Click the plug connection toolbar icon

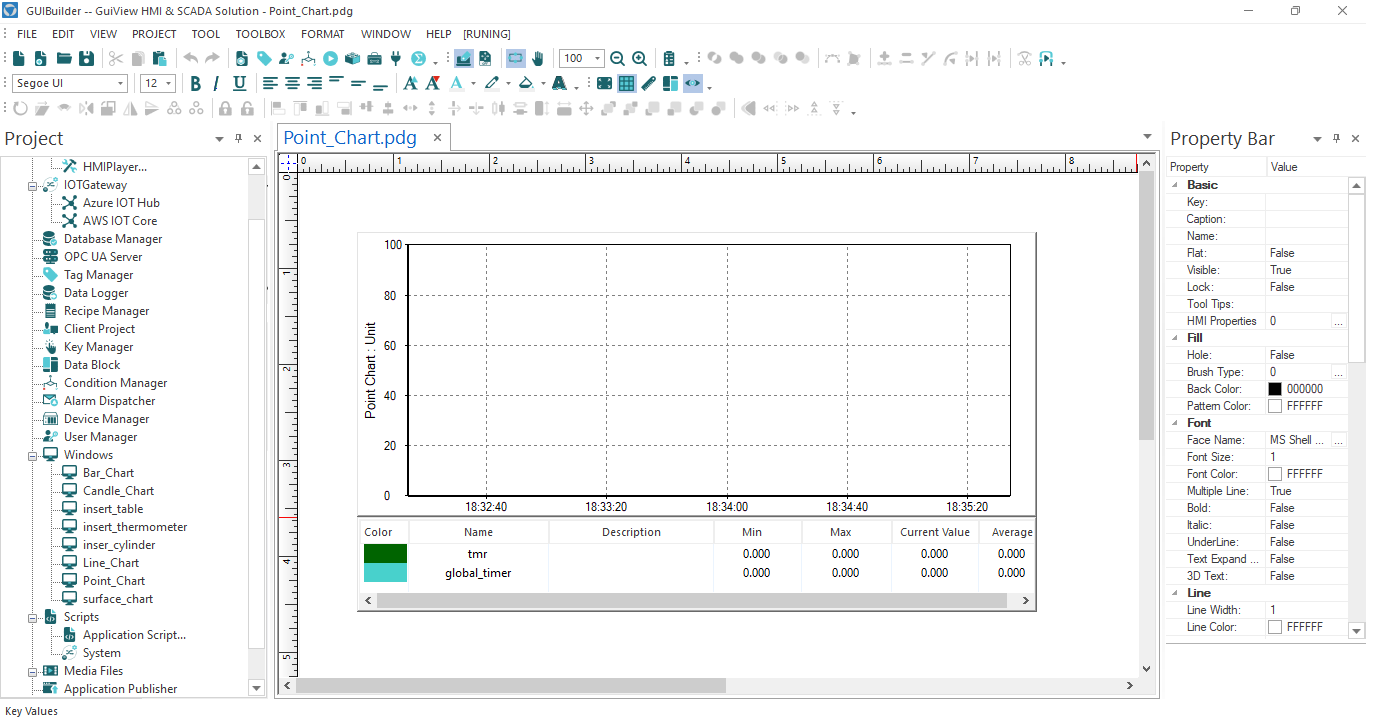(x=396, y=59)
